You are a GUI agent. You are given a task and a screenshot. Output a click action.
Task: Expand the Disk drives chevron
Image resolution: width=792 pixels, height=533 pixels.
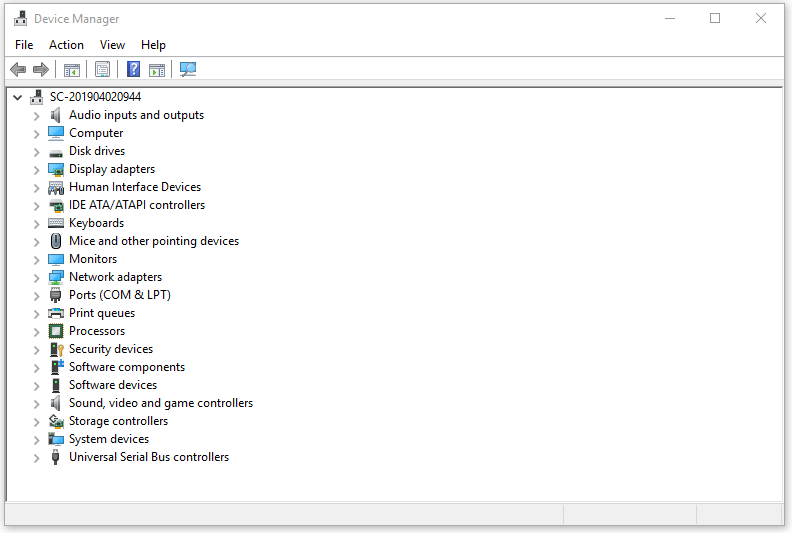click(36, 152)
